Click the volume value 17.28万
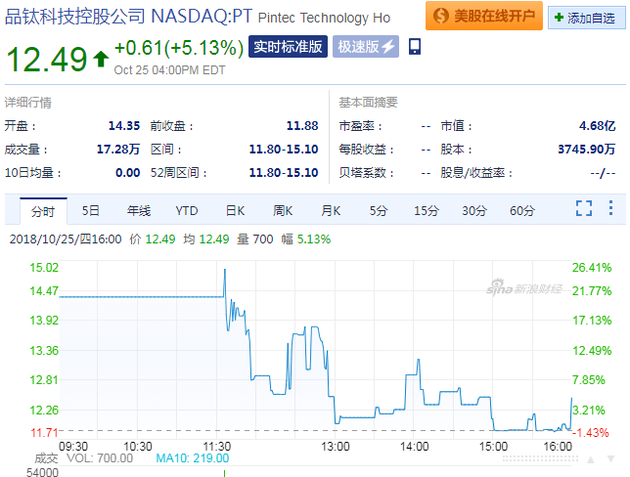 118,149
